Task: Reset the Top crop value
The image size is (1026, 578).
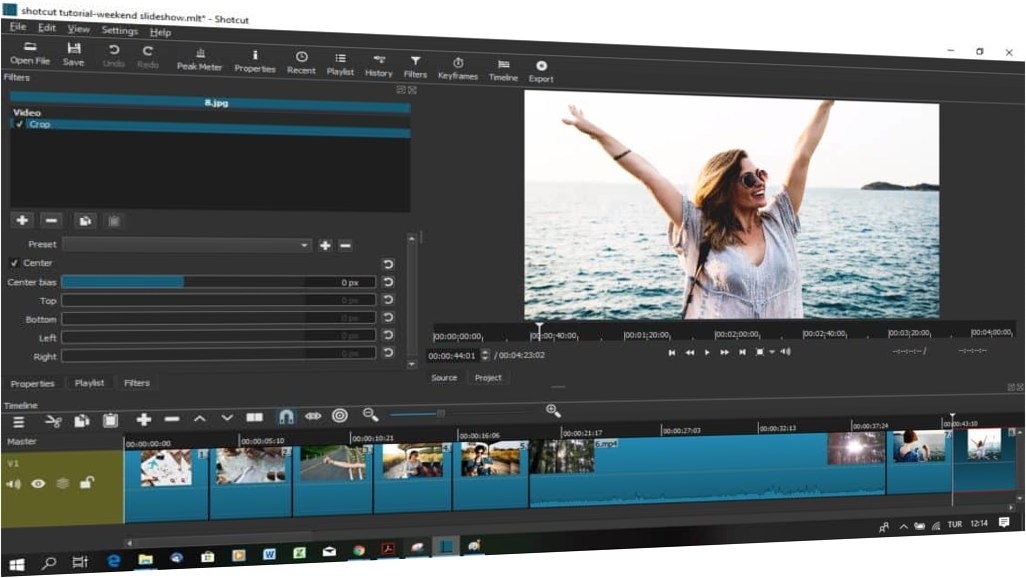Action: click(388, 299)
